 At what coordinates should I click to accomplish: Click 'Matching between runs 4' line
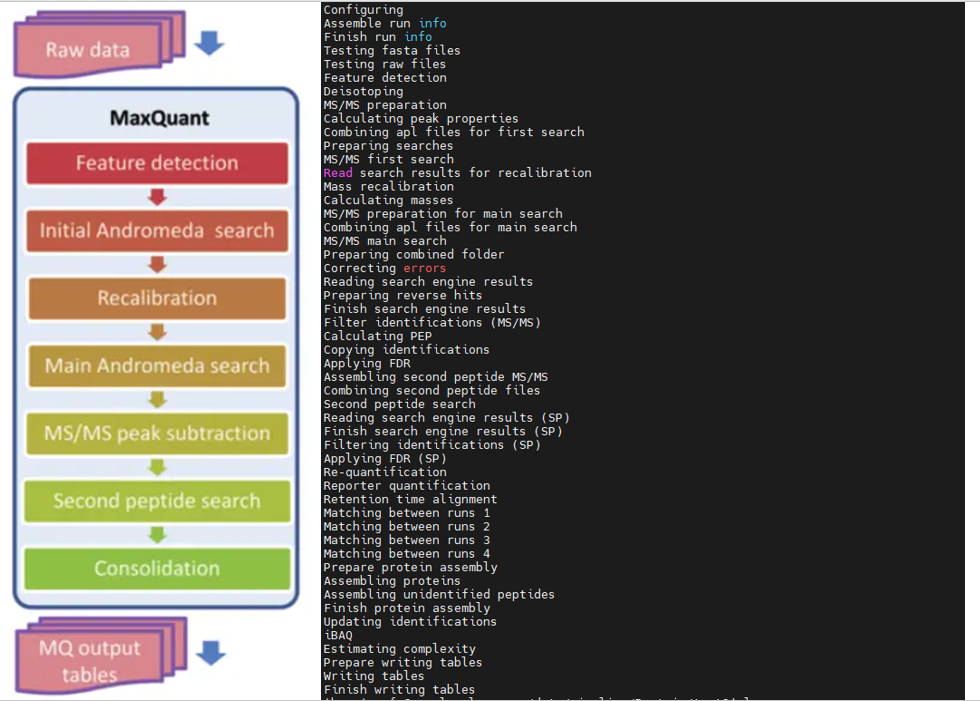click(407, 554)
